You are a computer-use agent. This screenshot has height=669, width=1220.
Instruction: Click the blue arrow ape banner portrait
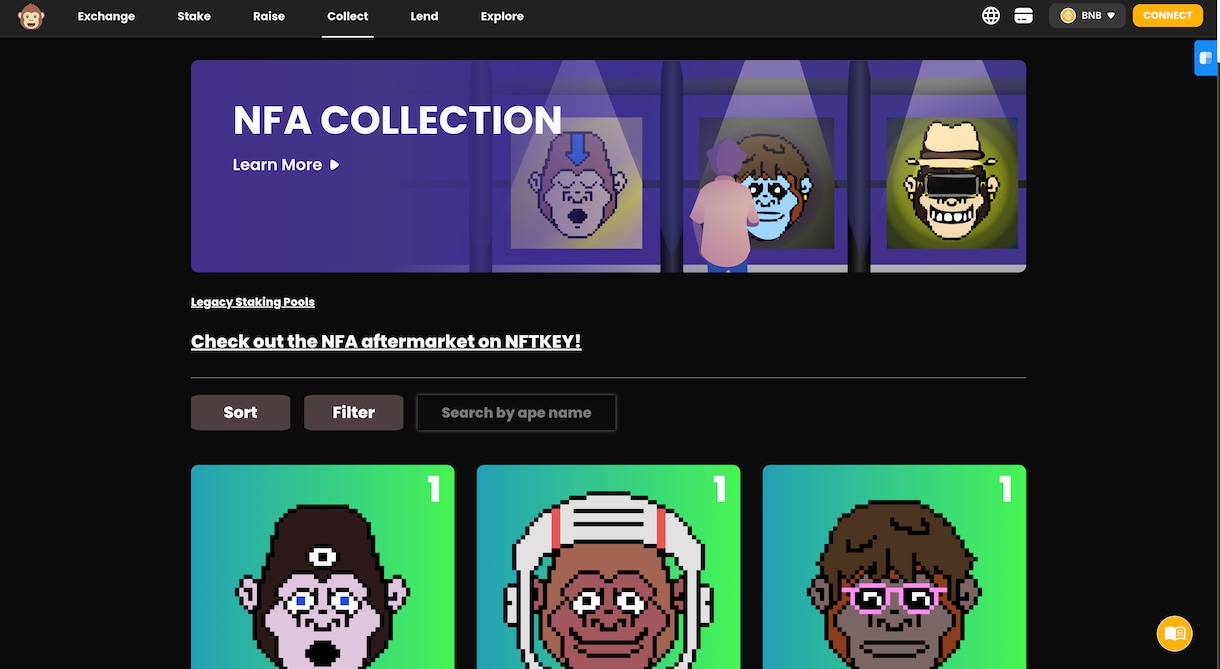click(577, 183)
